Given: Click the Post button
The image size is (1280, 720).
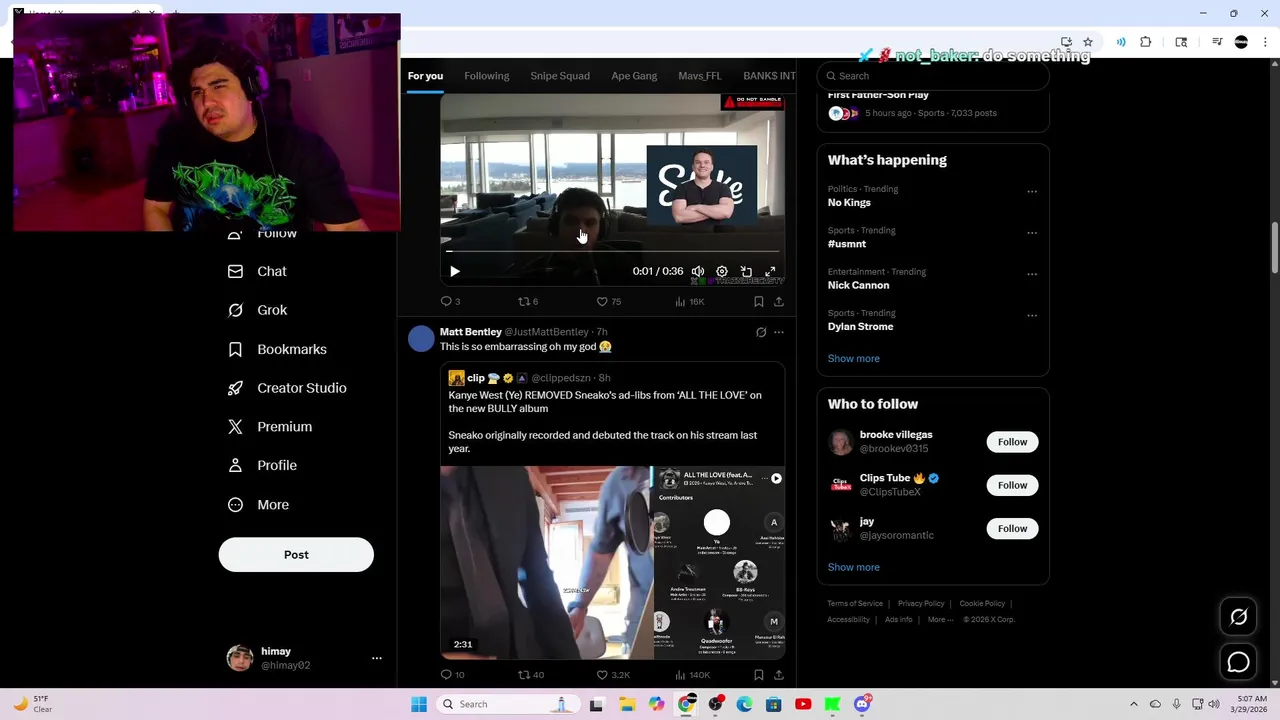Looking at the screenshot, I should (x=296, y=555).
